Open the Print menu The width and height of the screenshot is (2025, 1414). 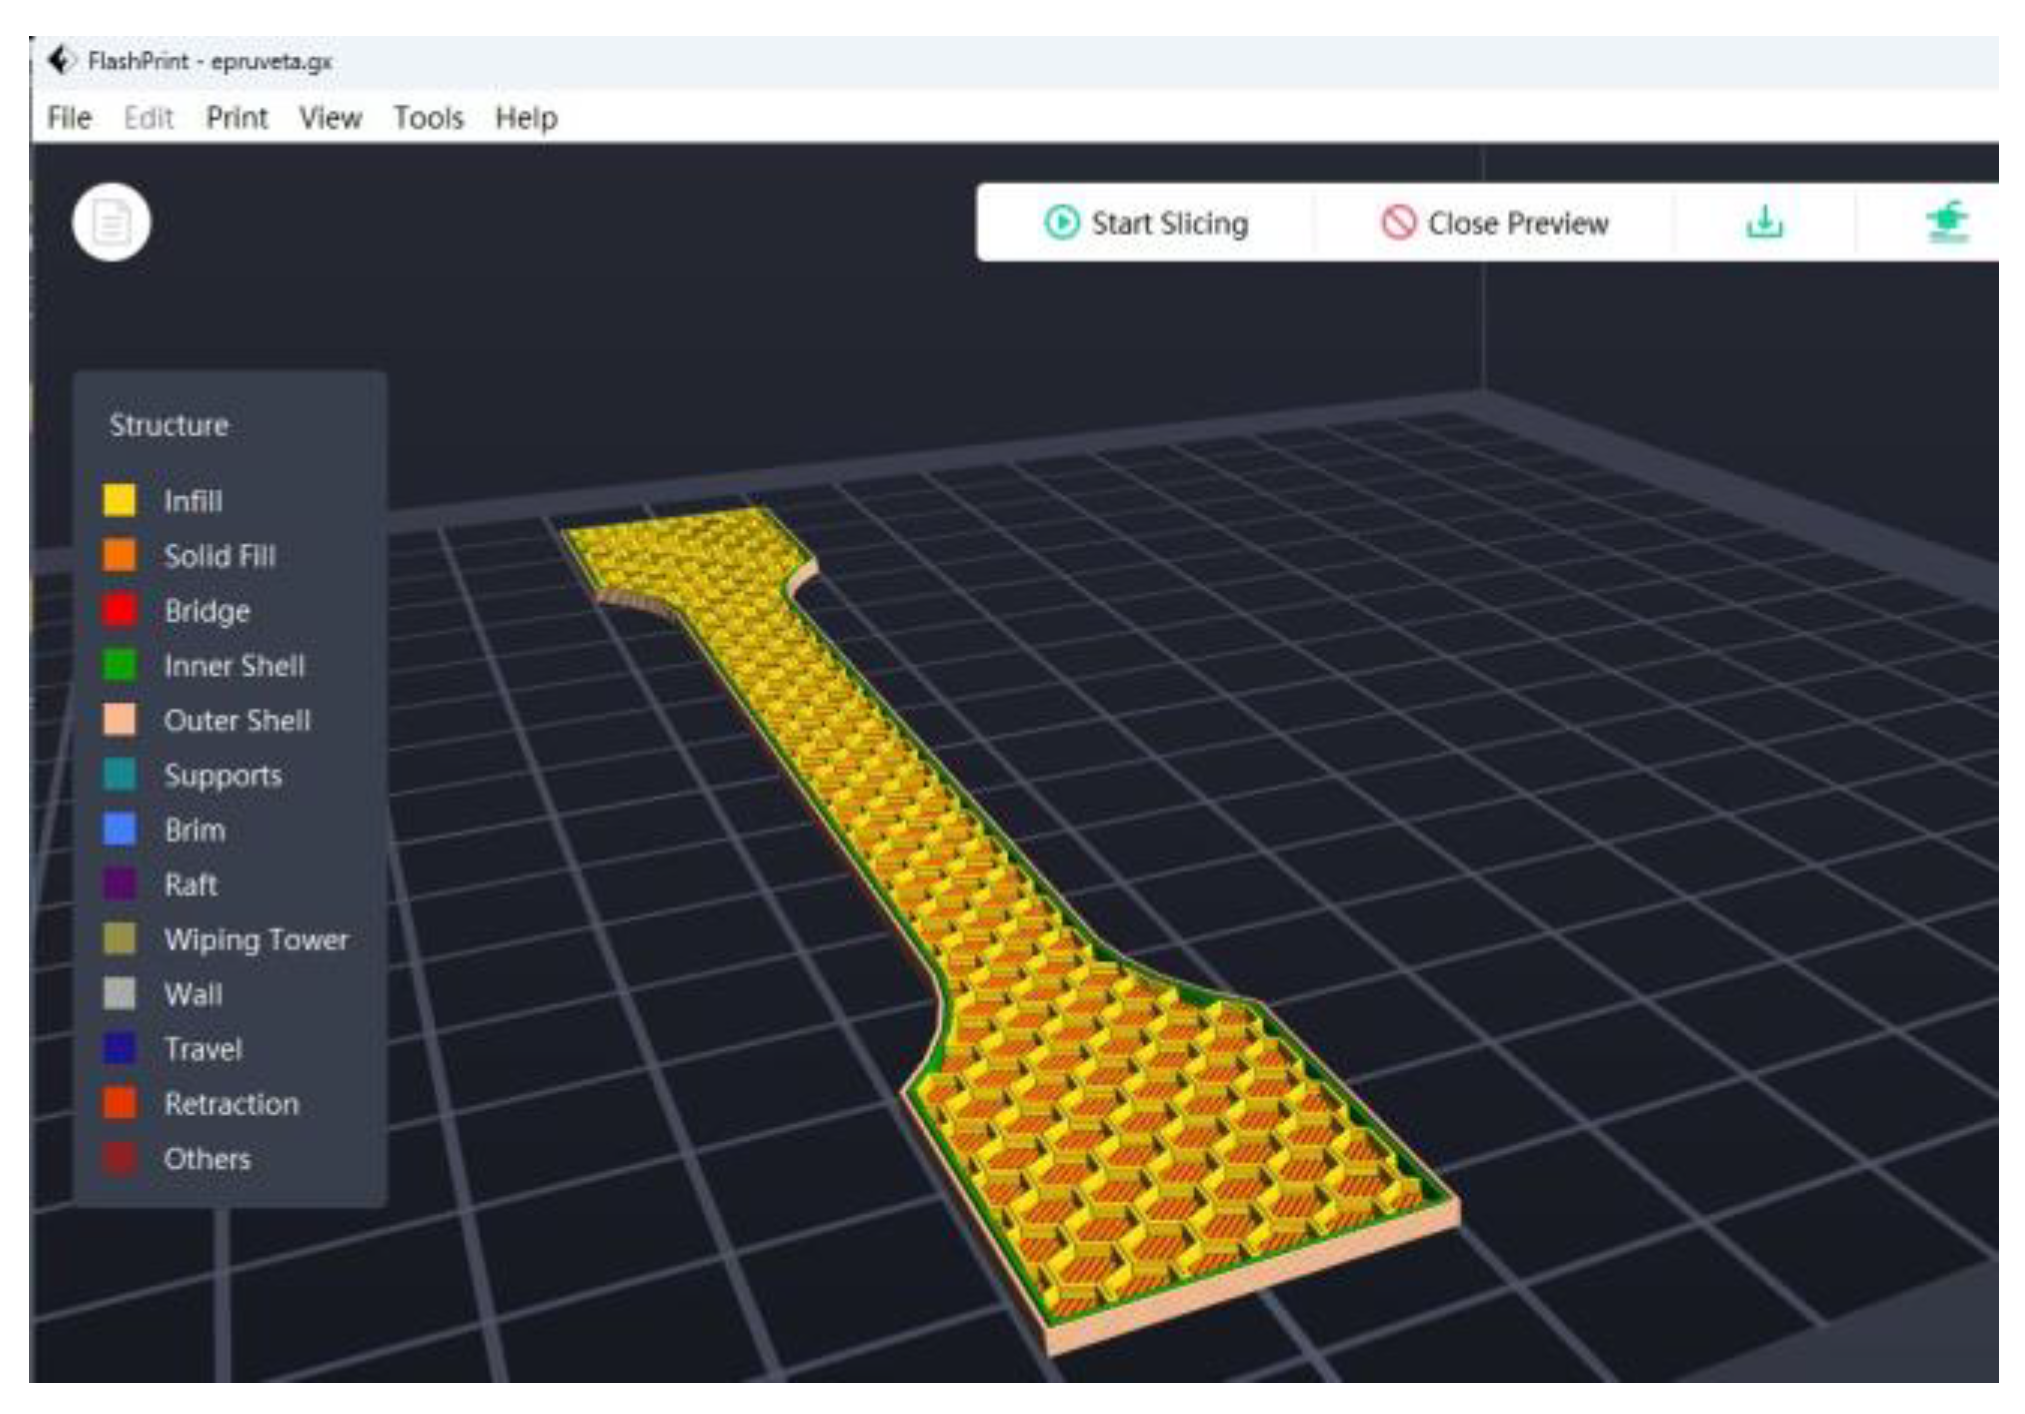point(237,118)
